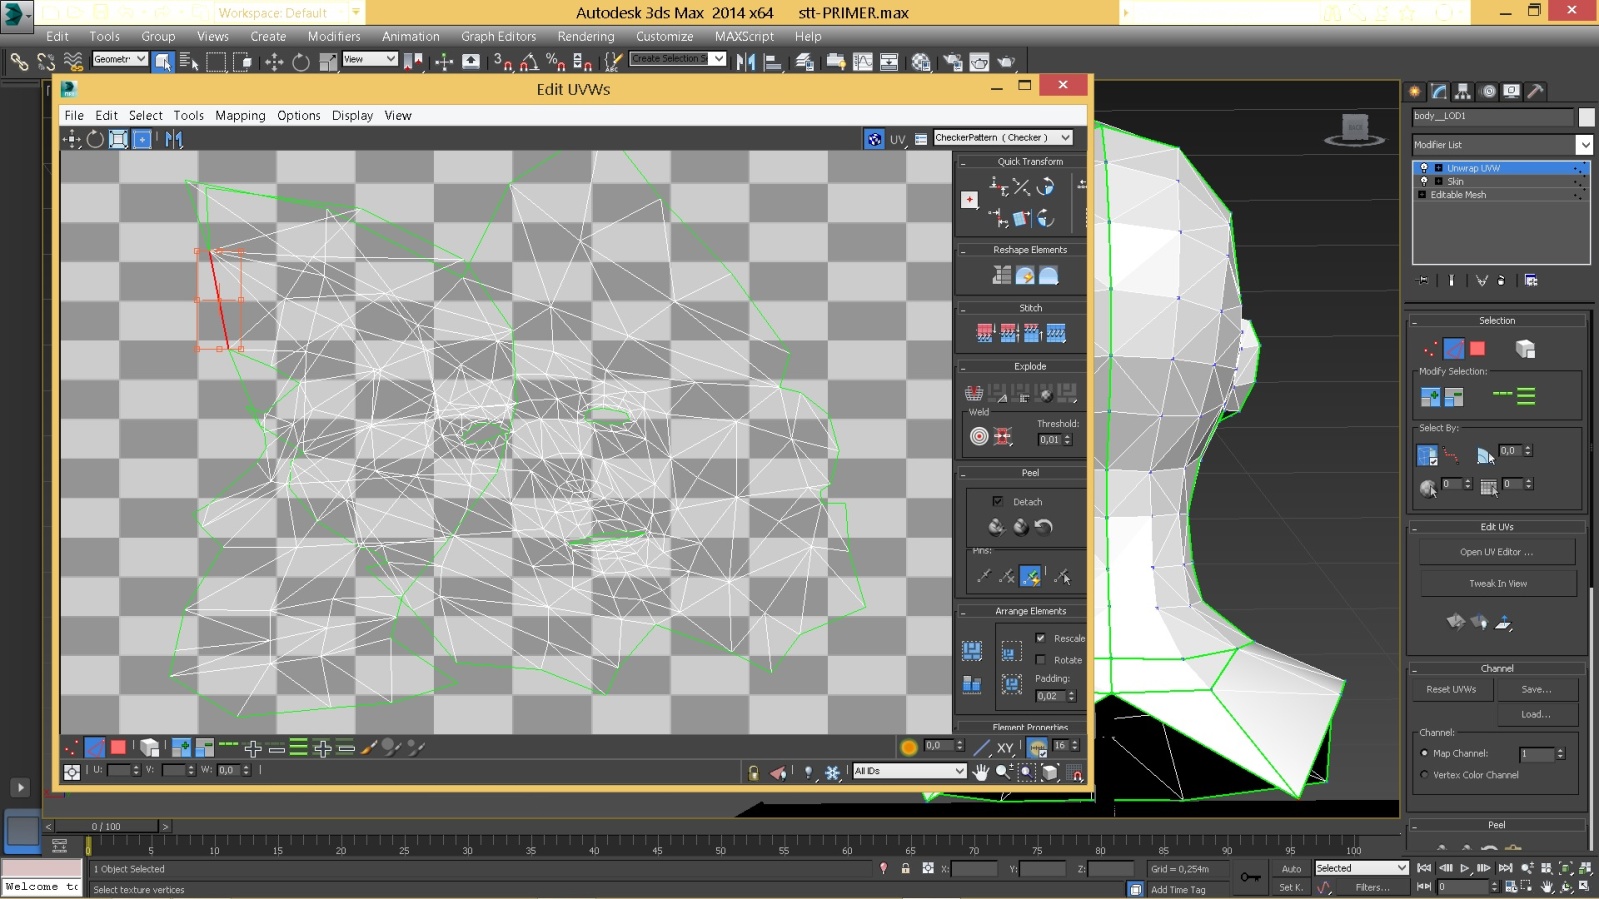Open the Graph Editors menu
This screenshot has height=899, width=1599.
point(498,36)
